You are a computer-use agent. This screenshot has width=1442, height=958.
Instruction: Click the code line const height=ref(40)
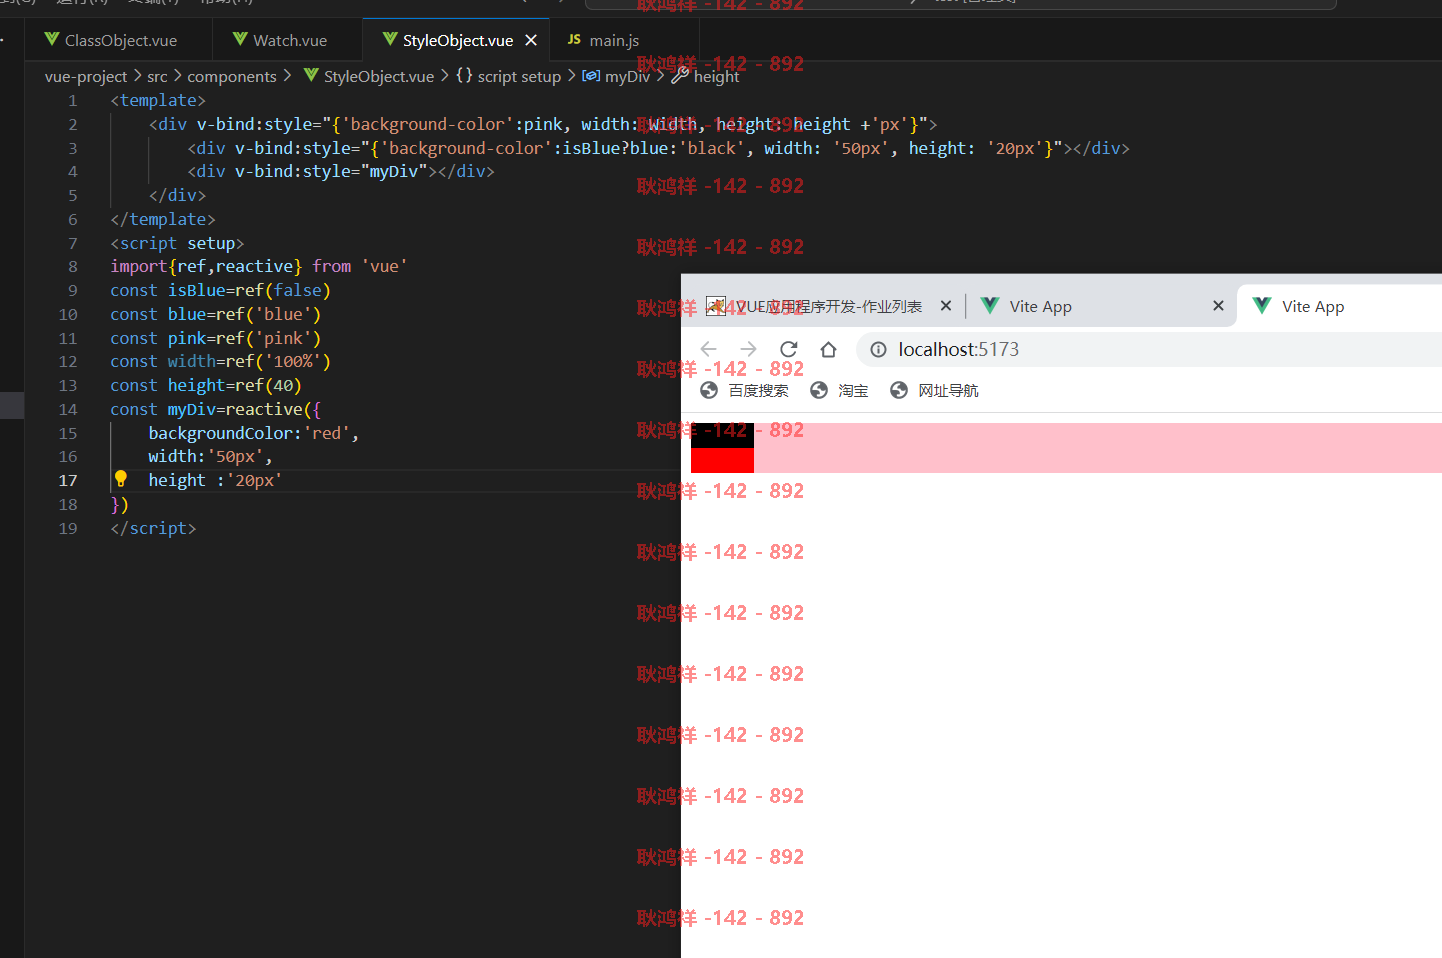(x=206, y=385)
